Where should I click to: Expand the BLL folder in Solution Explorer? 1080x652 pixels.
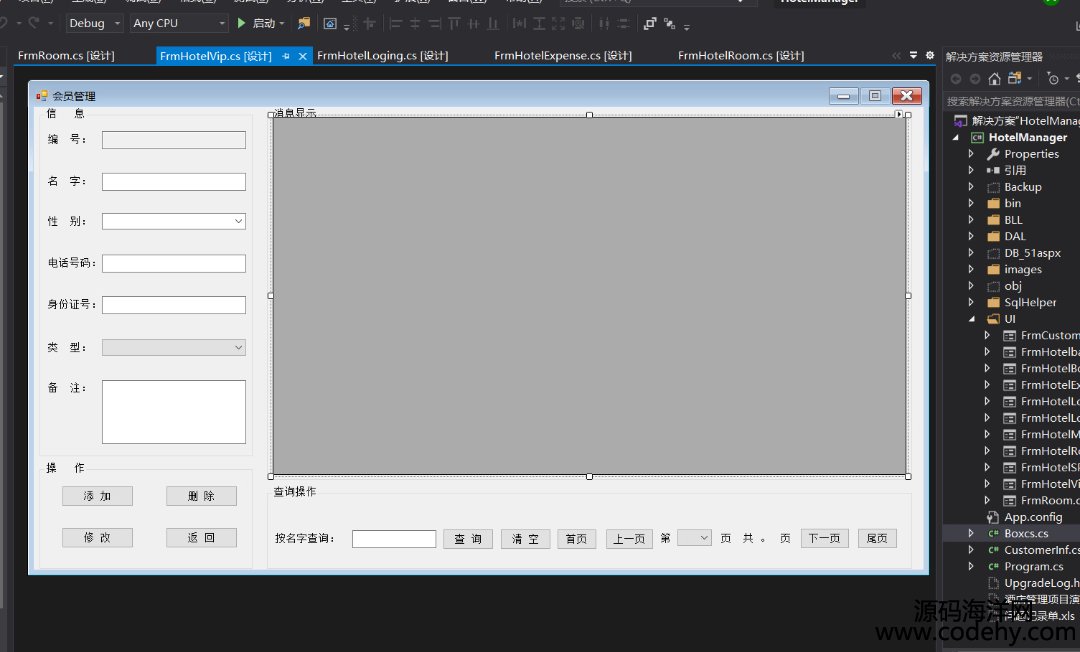point(970,220)
